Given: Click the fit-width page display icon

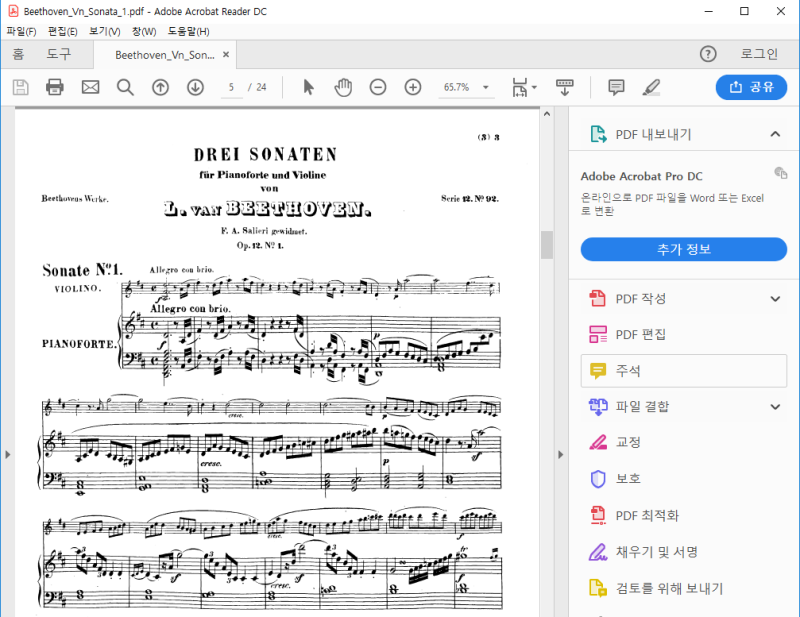Looking at the screenshot, I should (x=519, y=87).
